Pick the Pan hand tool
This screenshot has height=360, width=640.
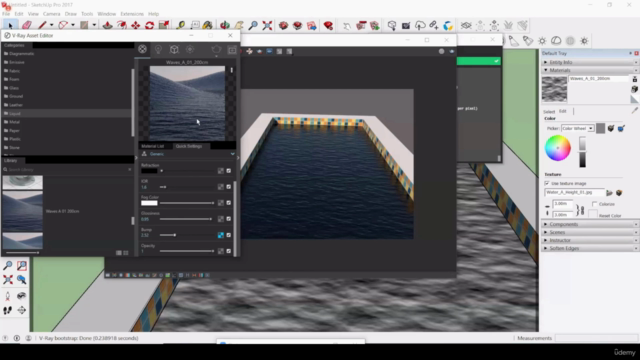tap(239, 25)
